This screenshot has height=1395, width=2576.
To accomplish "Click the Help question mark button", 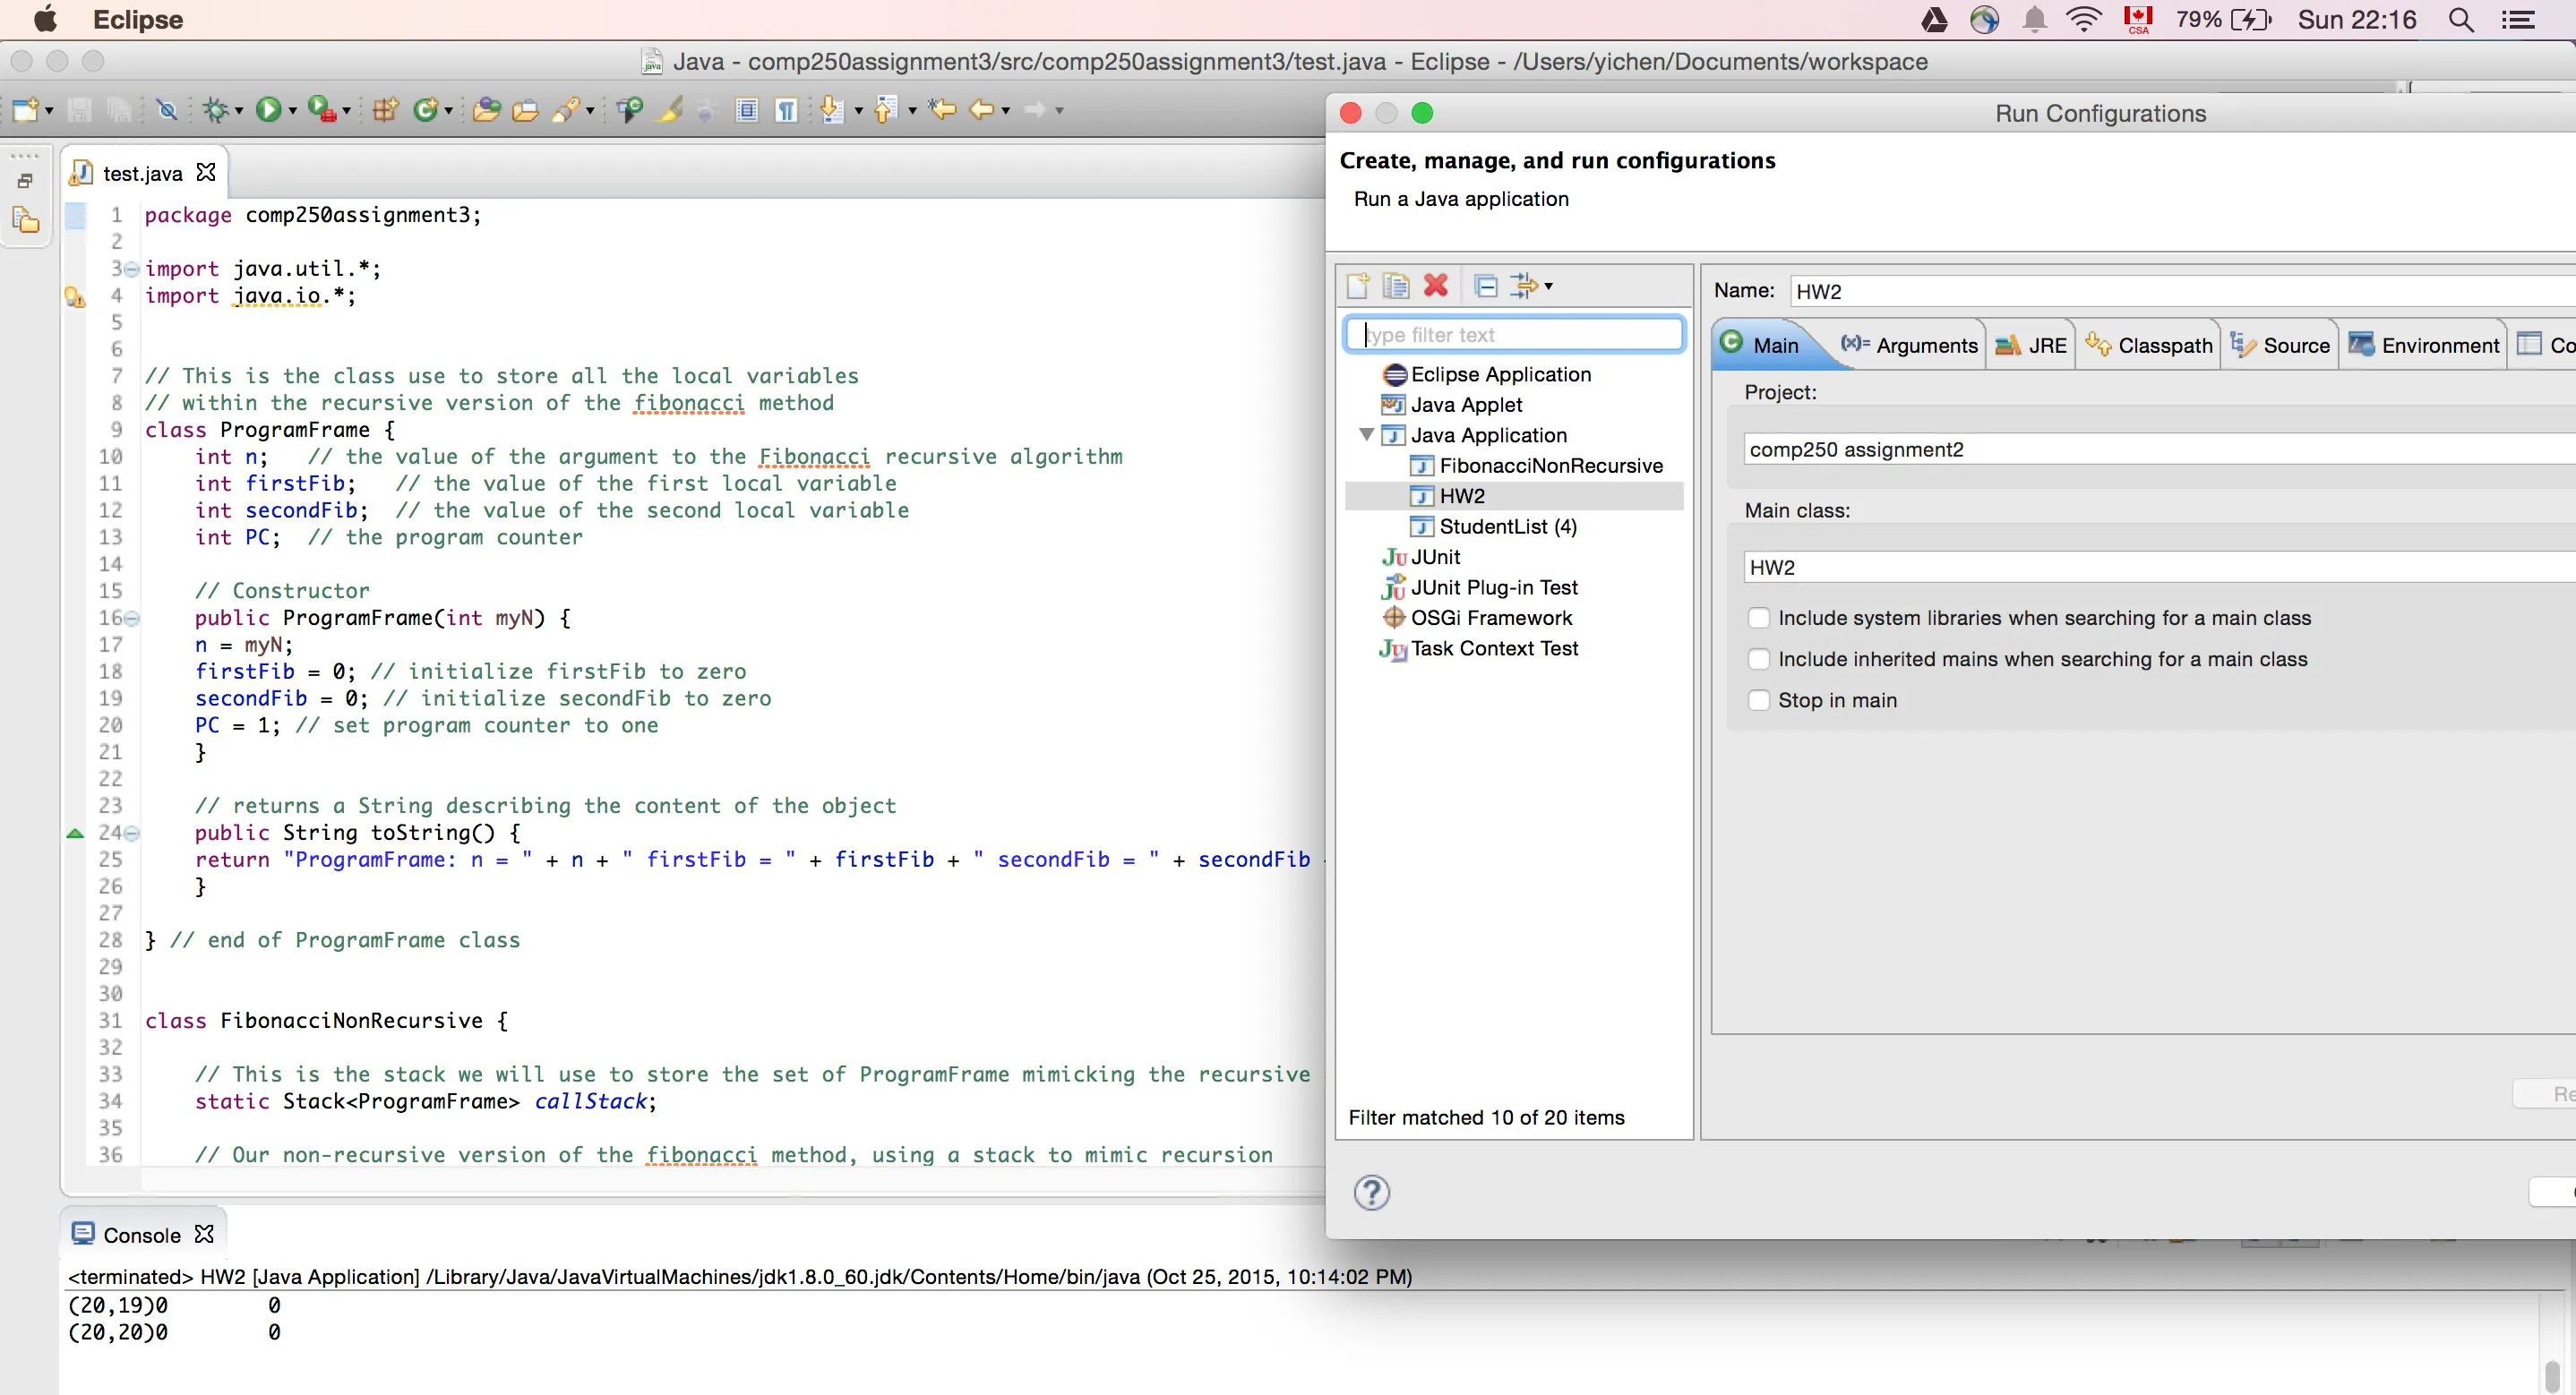I will click(1371, 1192).
